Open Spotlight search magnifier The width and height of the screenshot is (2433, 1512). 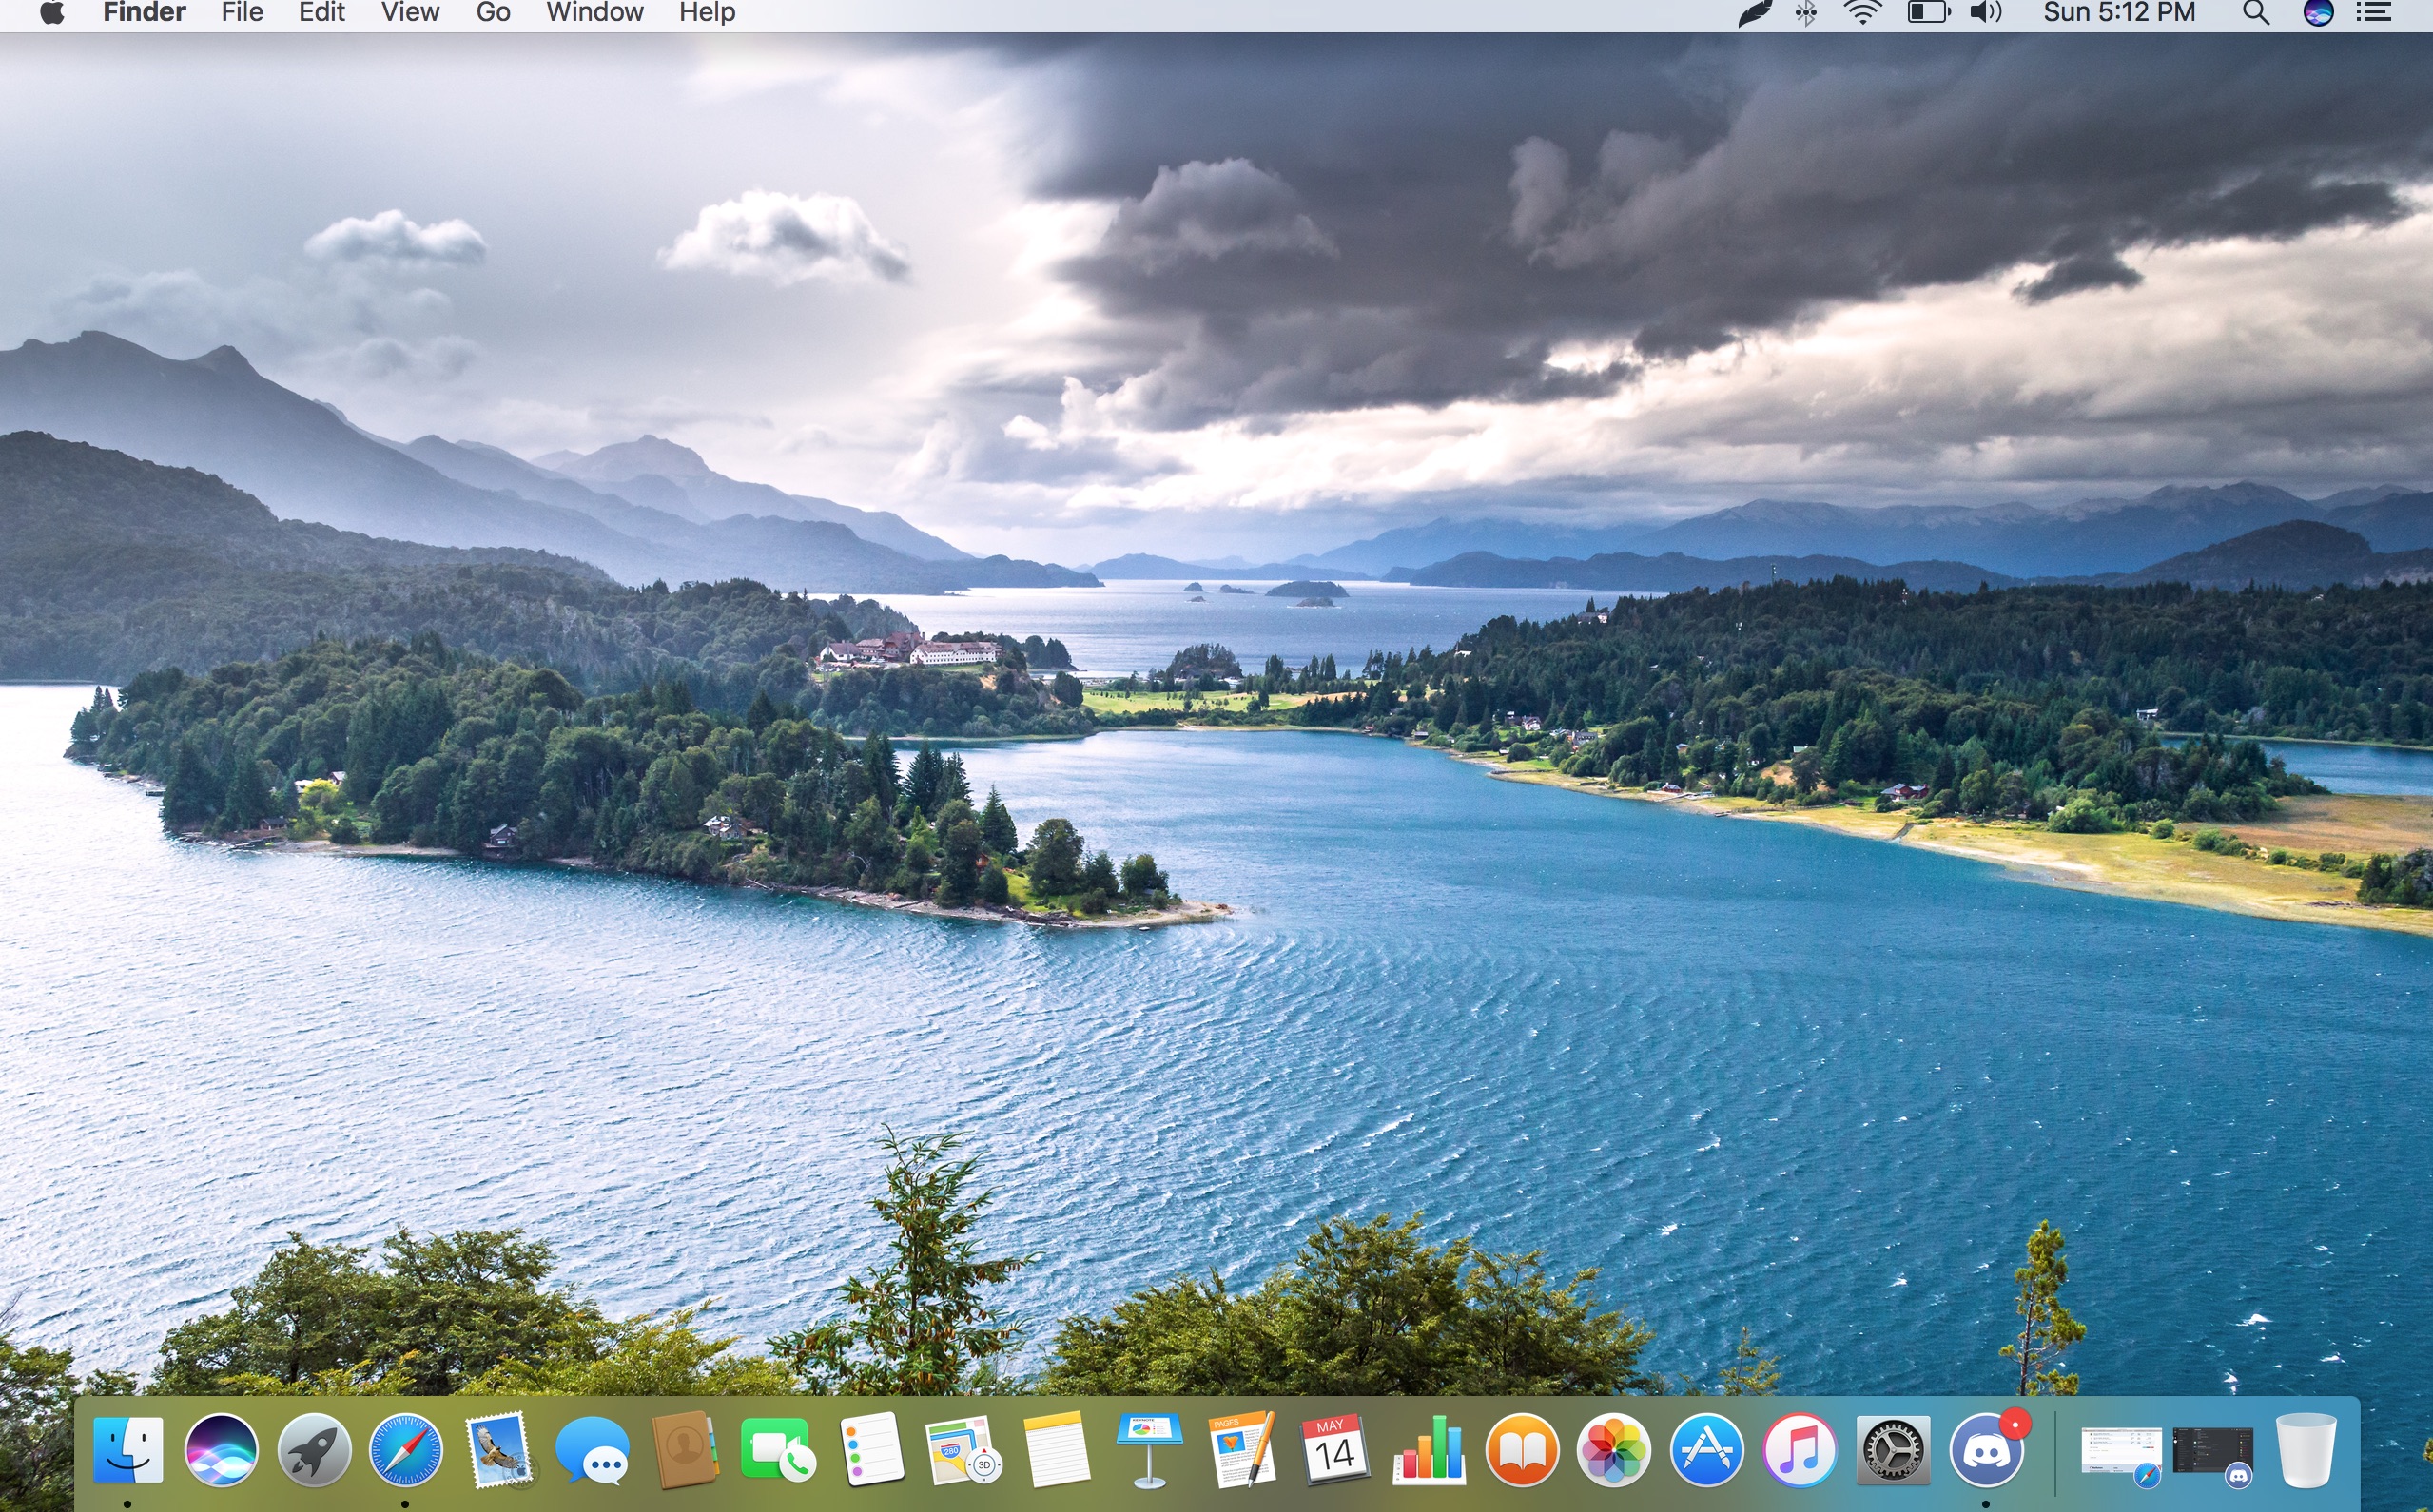[x=2255, y=13]
